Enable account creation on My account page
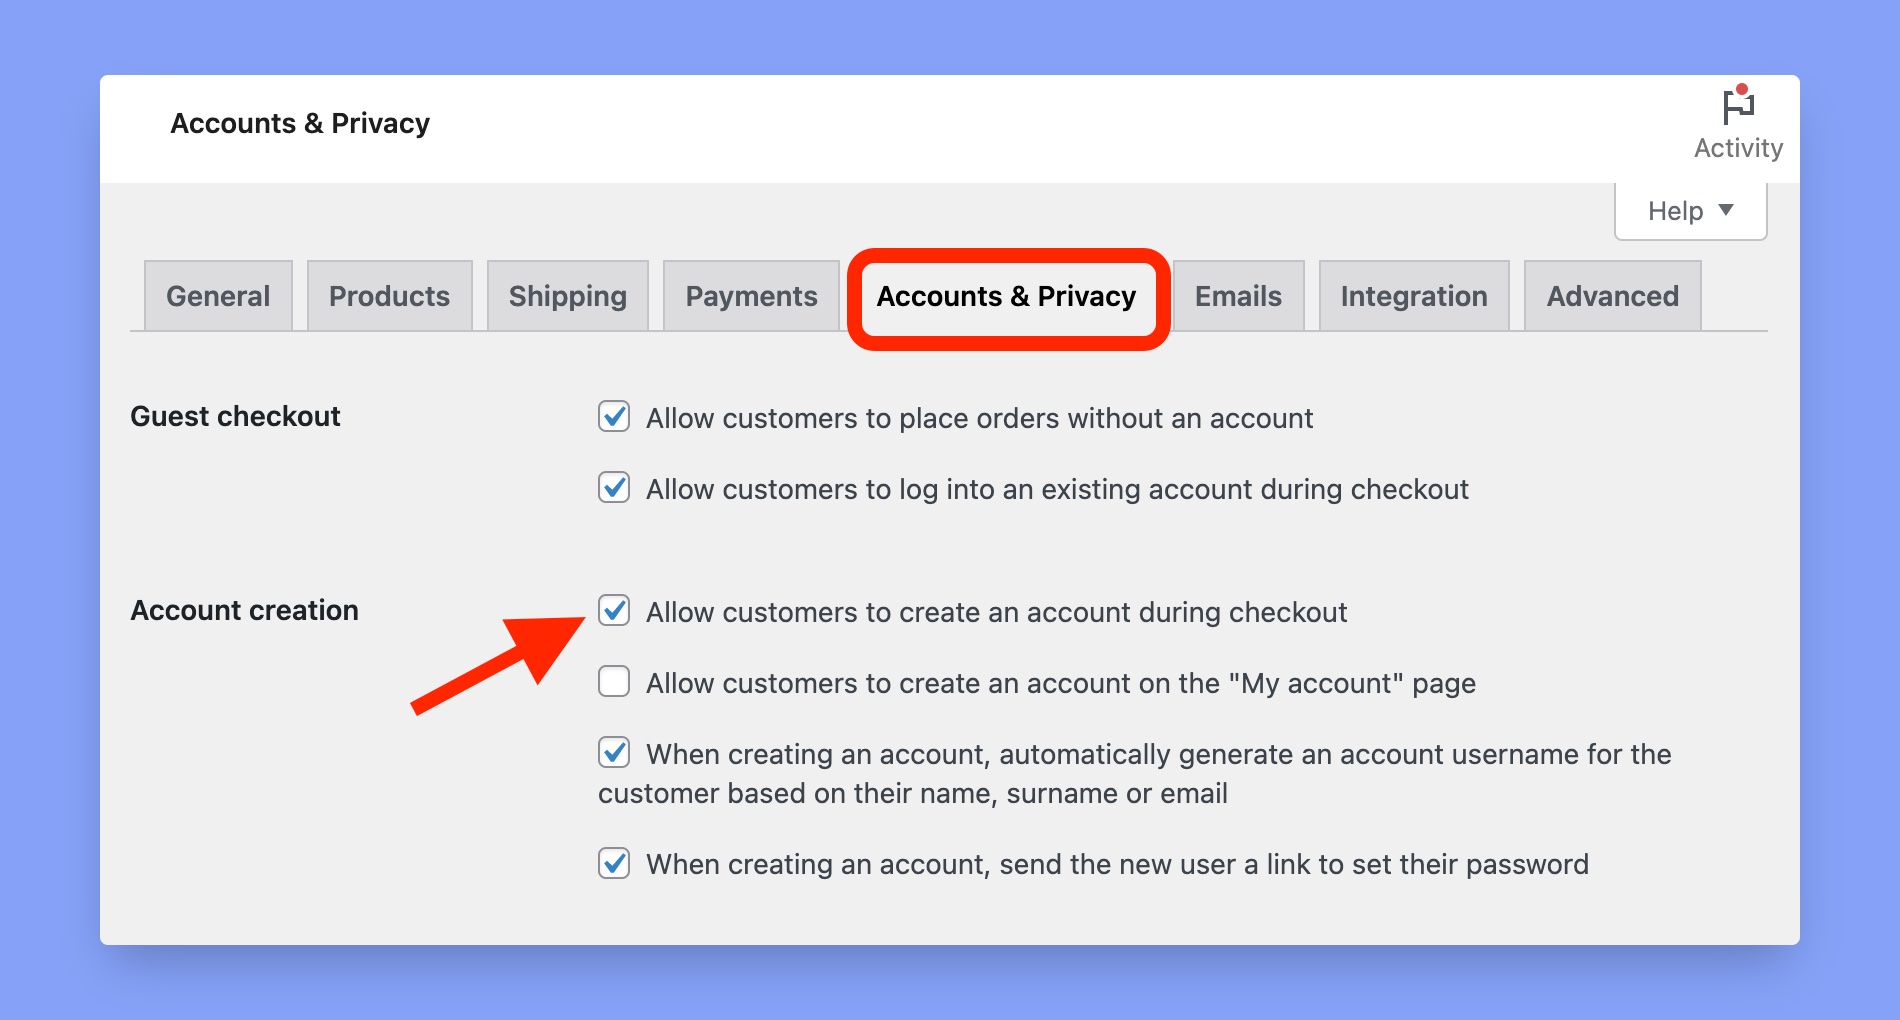This screenshot has height=1020, width=1900. click(614, 681)
